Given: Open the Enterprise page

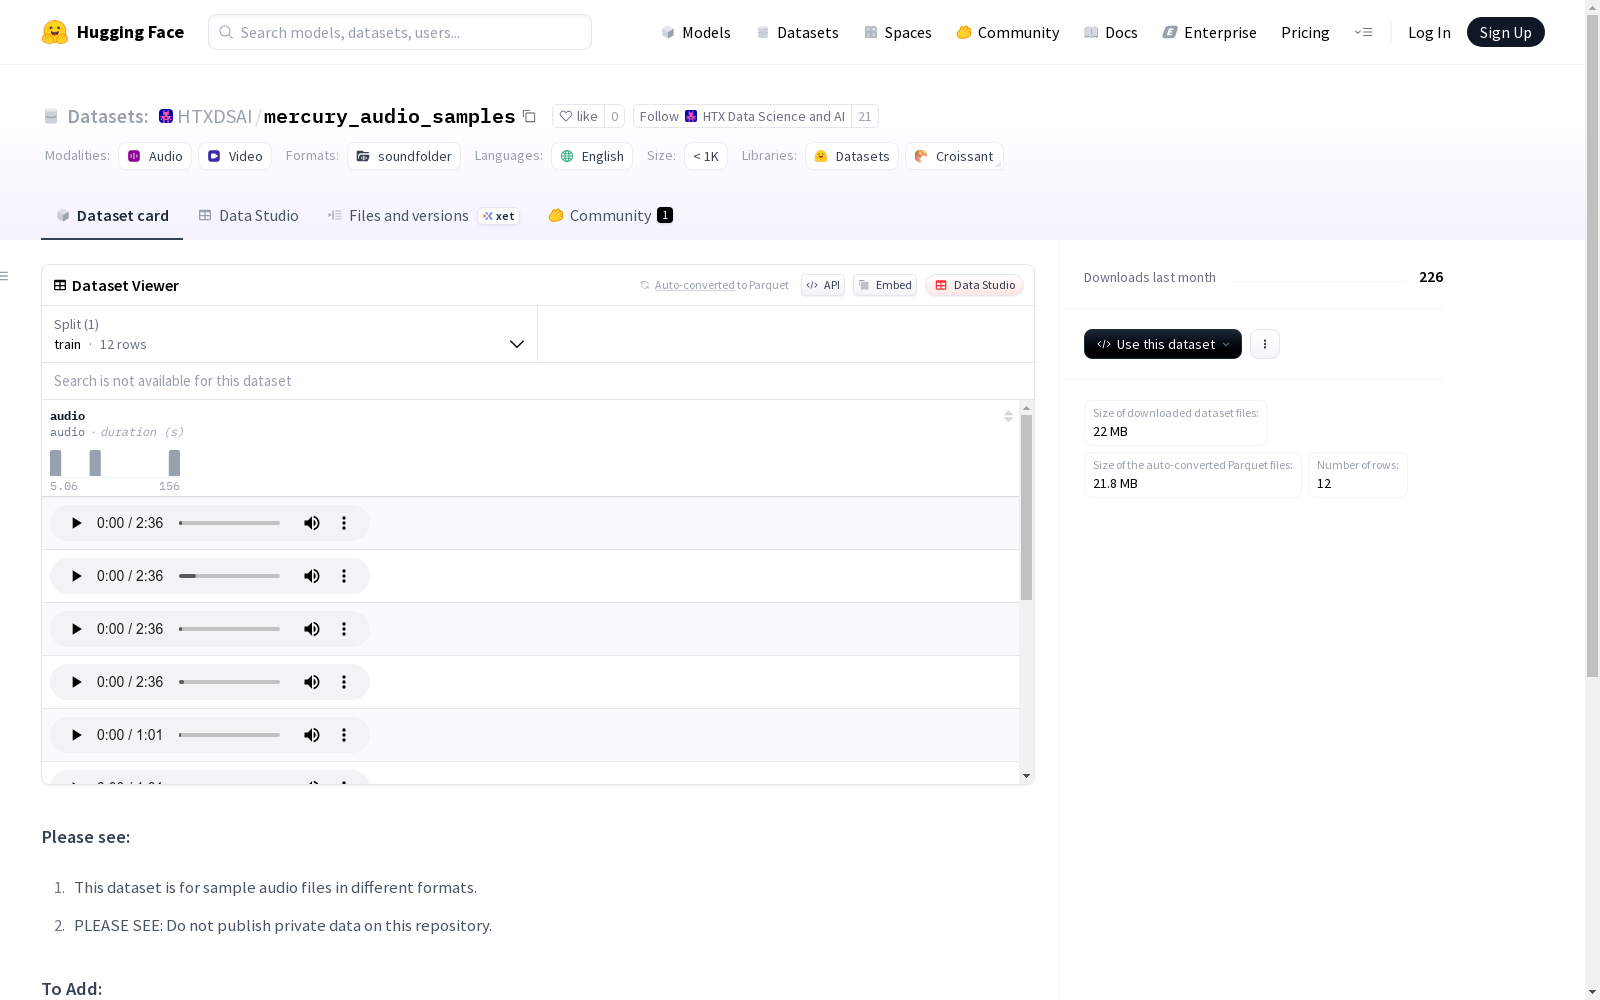Looking at the screenshot, I should [1209, 32].
